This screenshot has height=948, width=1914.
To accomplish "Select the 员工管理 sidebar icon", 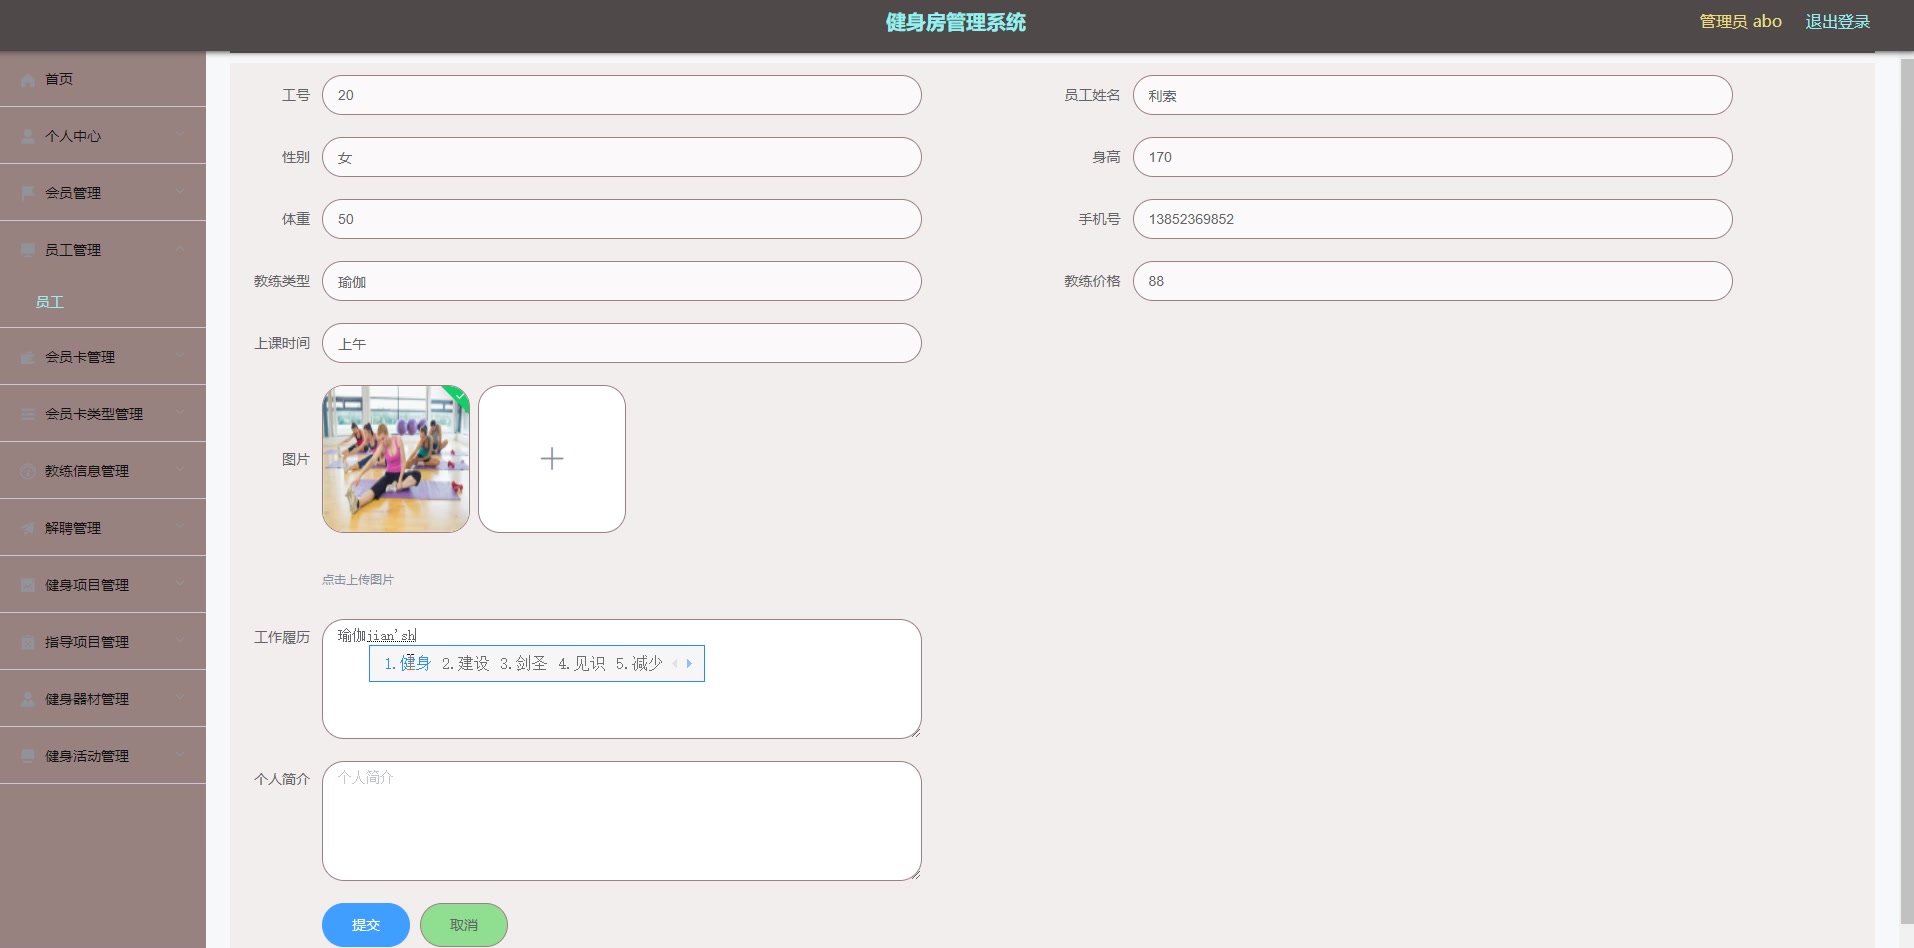I will [x=27, y=249].
